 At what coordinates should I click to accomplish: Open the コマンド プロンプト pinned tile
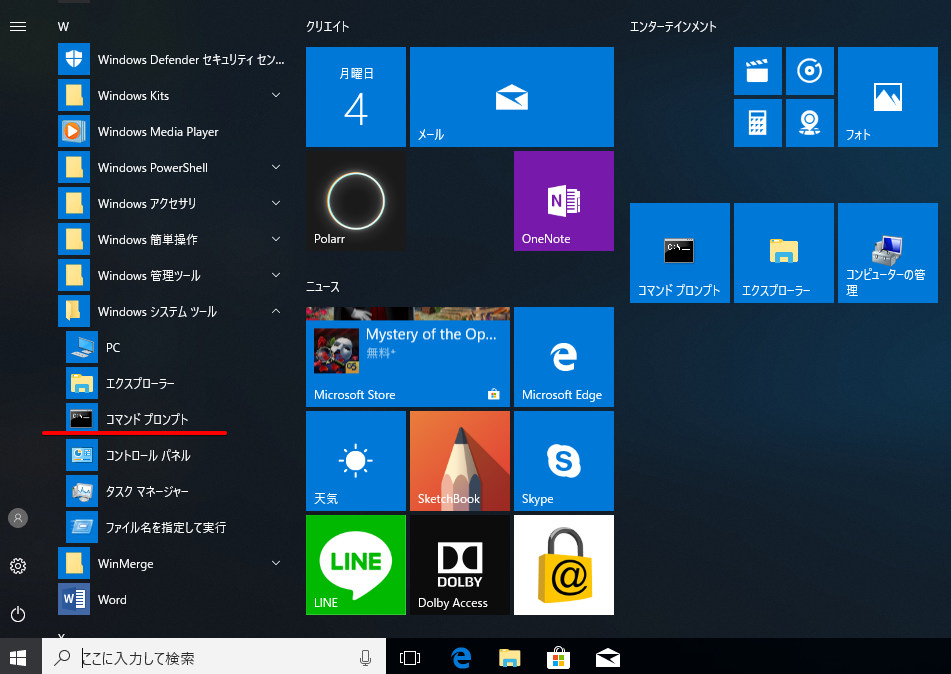680,253
